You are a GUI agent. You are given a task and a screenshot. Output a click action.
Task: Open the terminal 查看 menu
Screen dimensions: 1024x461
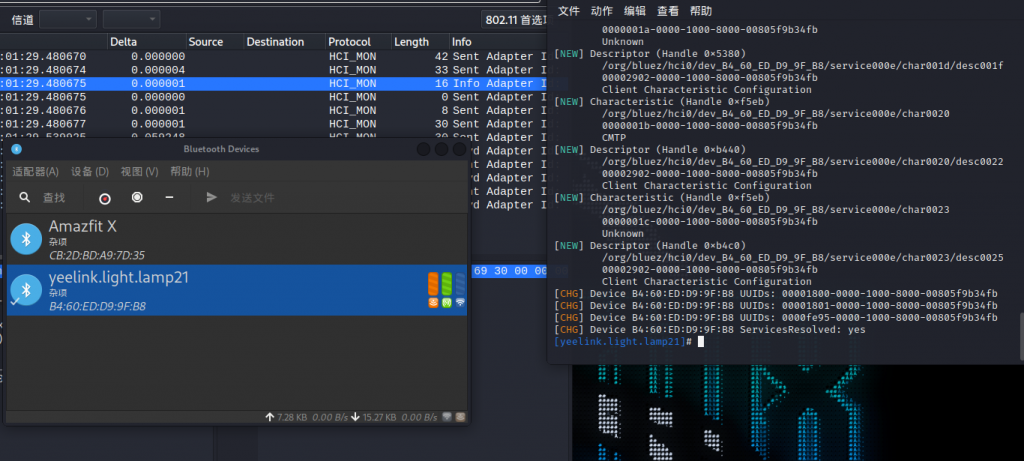pos(668,11)
